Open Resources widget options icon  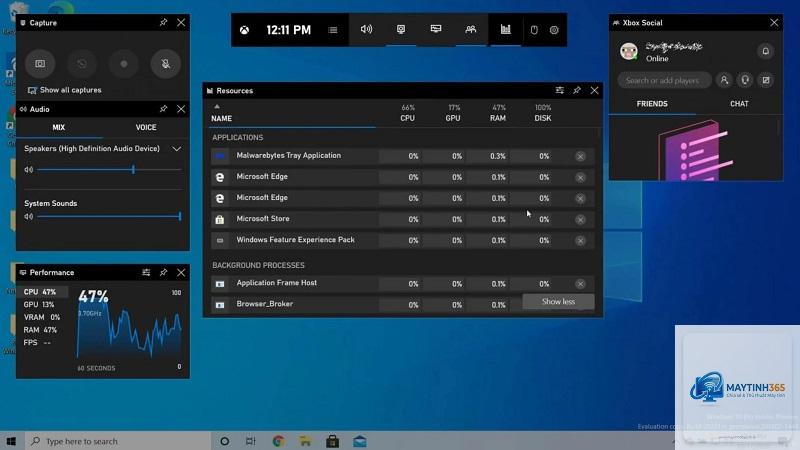click(x=560, y=90)
